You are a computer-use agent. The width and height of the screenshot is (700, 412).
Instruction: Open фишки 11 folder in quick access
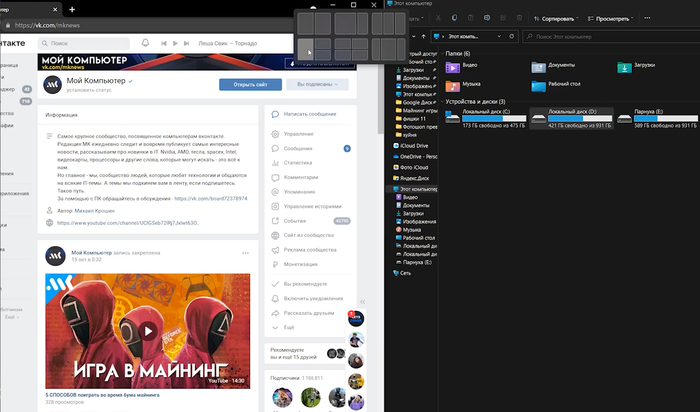tap(411, 119)
